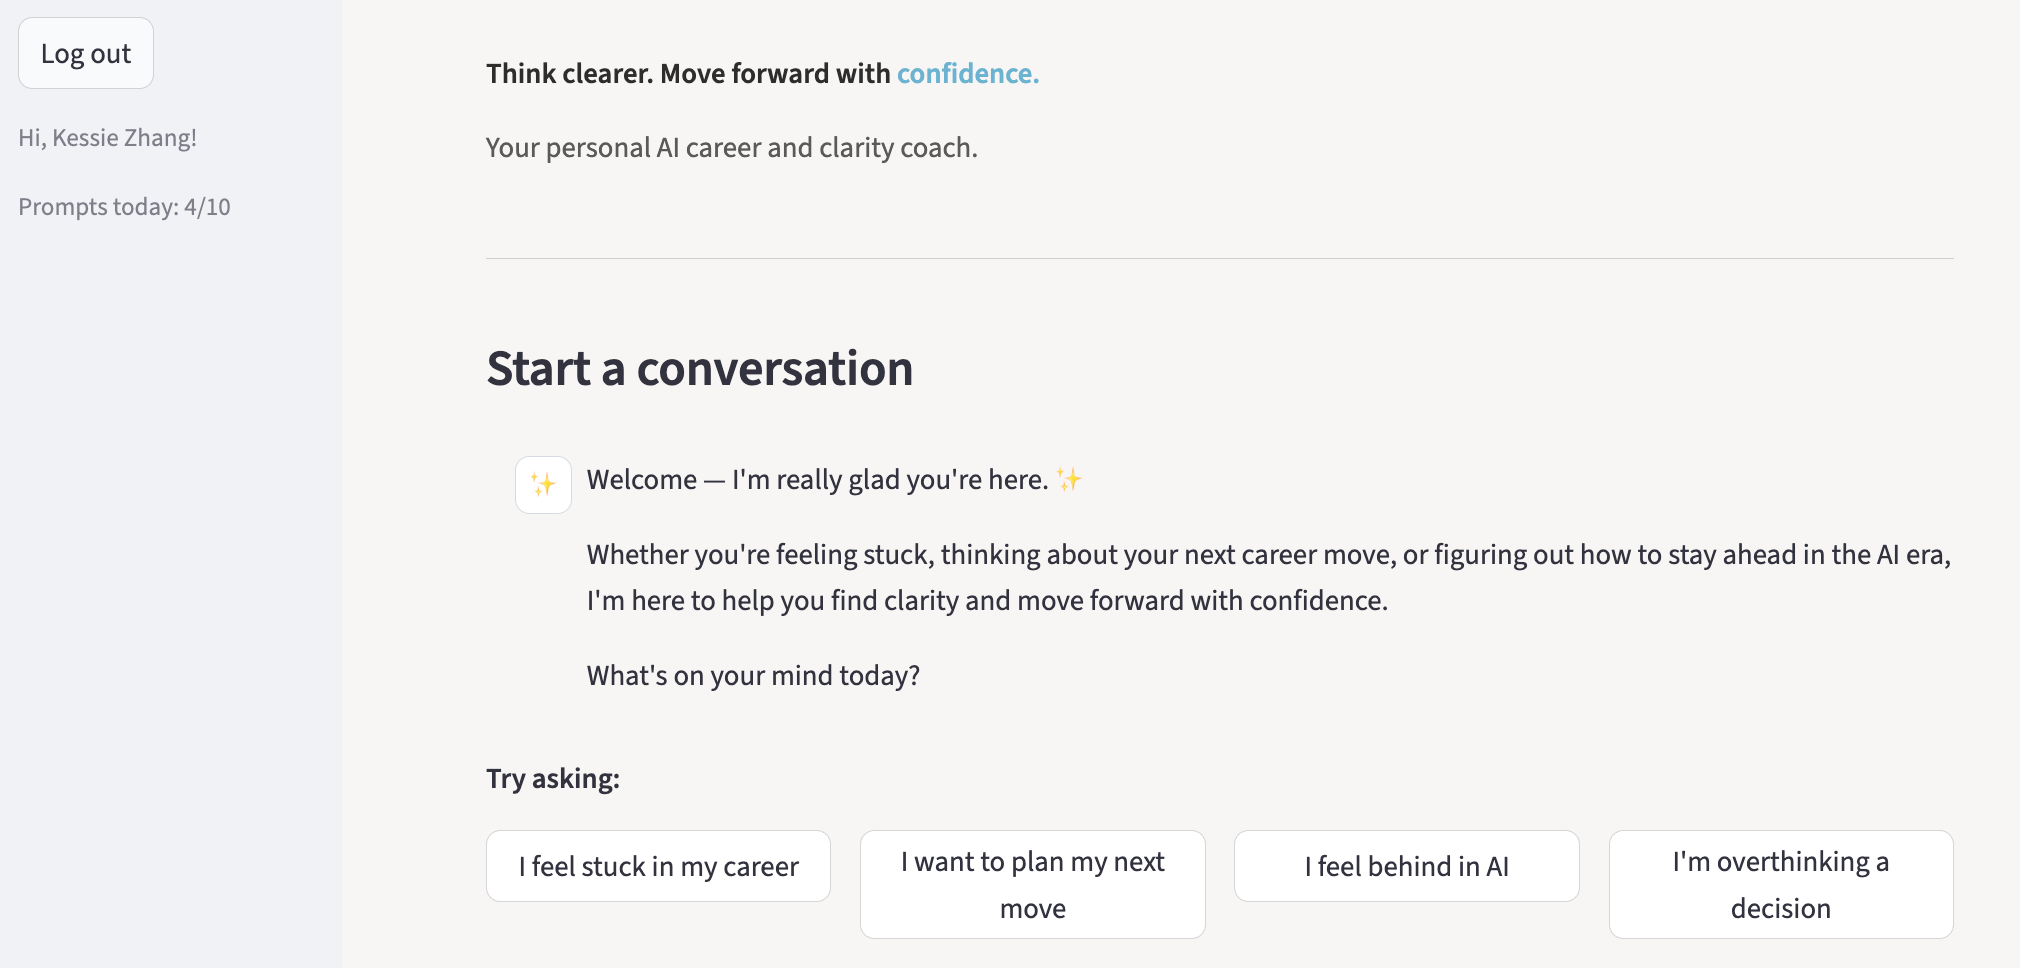The image size is (2020, 968).
Task: Pick the "I feel behind in AI" prompt
Action: [x=1406, y=866]
